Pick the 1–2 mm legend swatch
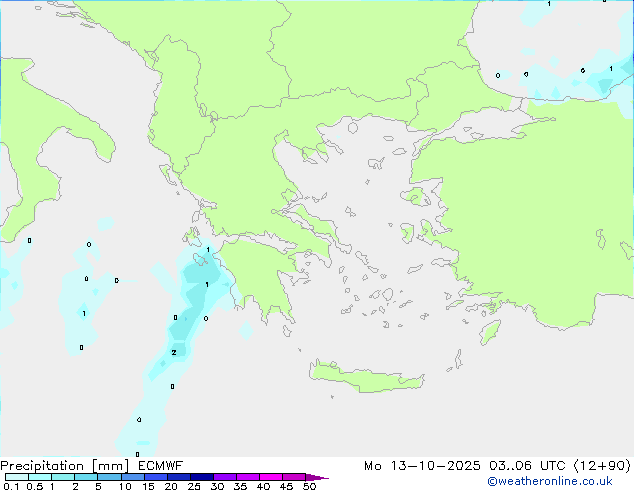634x490 pixels. coord(63,477)
